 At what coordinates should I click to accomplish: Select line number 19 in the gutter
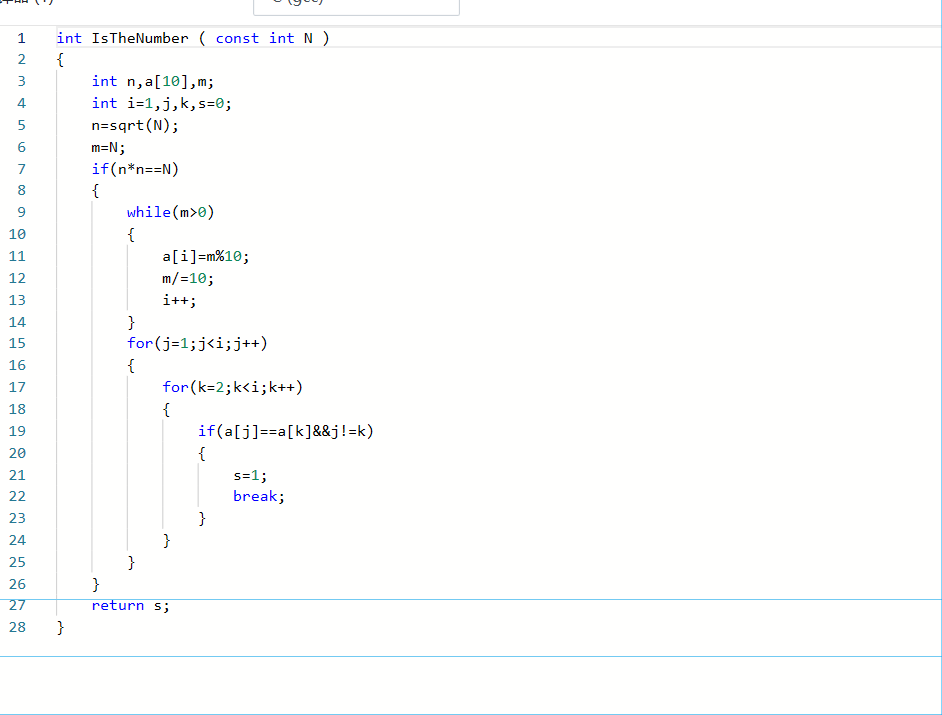pos(17,431)
